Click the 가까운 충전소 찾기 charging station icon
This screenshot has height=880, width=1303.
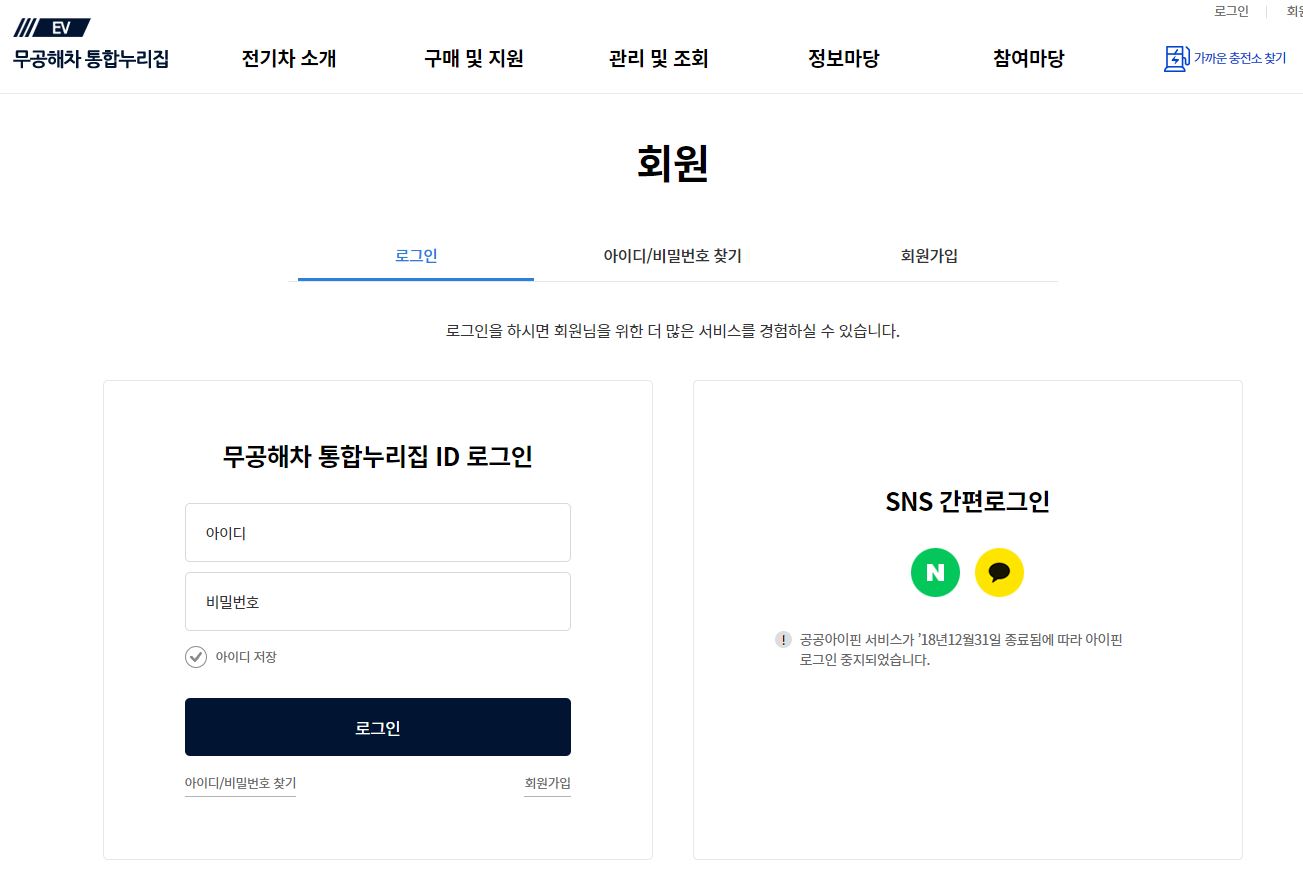click(1175, 59)
